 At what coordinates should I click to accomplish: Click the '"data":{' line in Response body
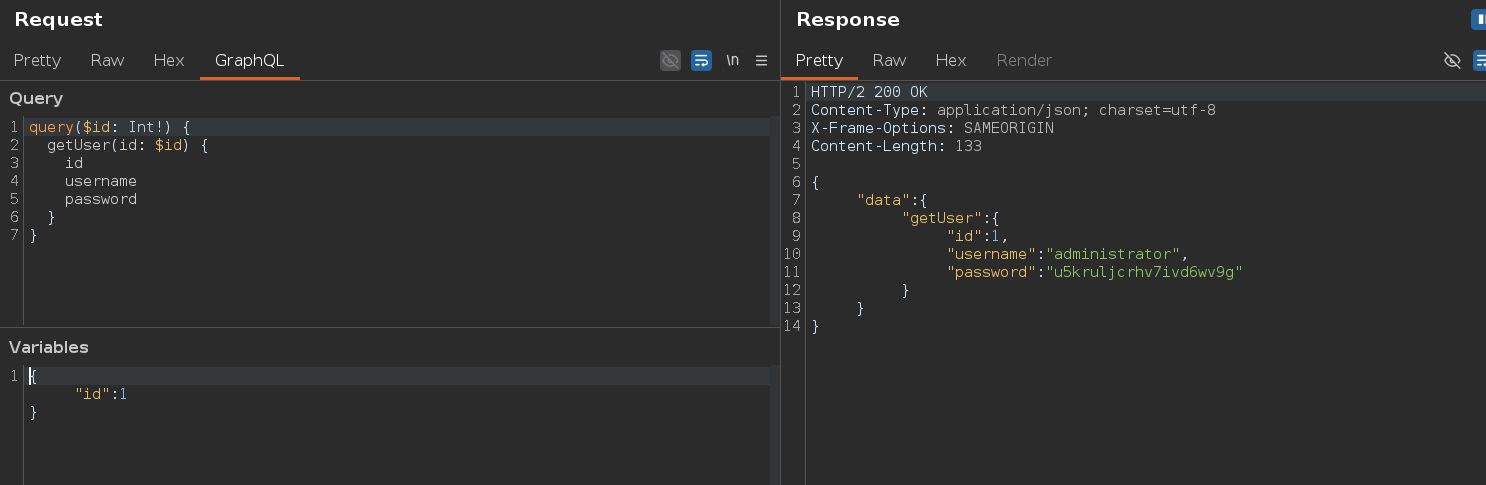pyautogui.click(x=893, y=200)
